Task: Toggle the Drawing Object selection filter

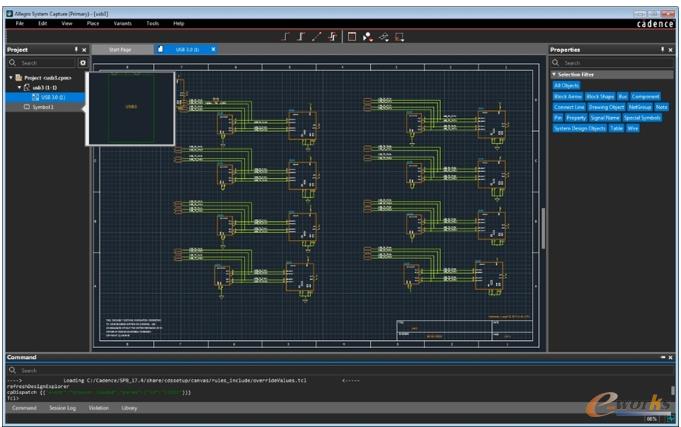Action: [606, 107]
